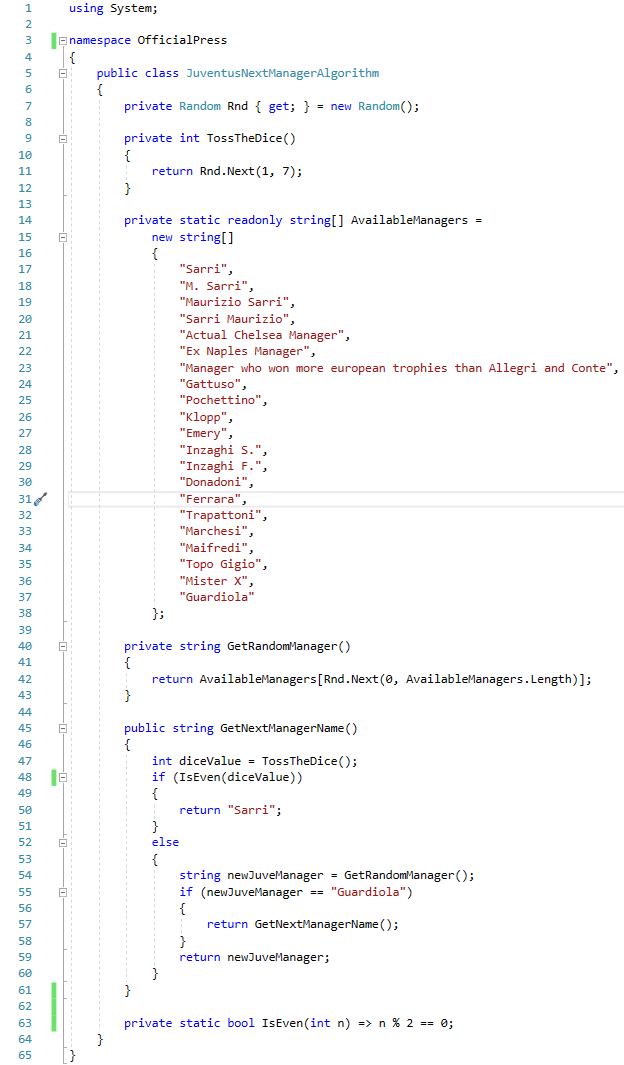The image size is (624, 1065).
Task: Click the IsEven(int n) declaration on line 63
Action: pos(306,1023)
